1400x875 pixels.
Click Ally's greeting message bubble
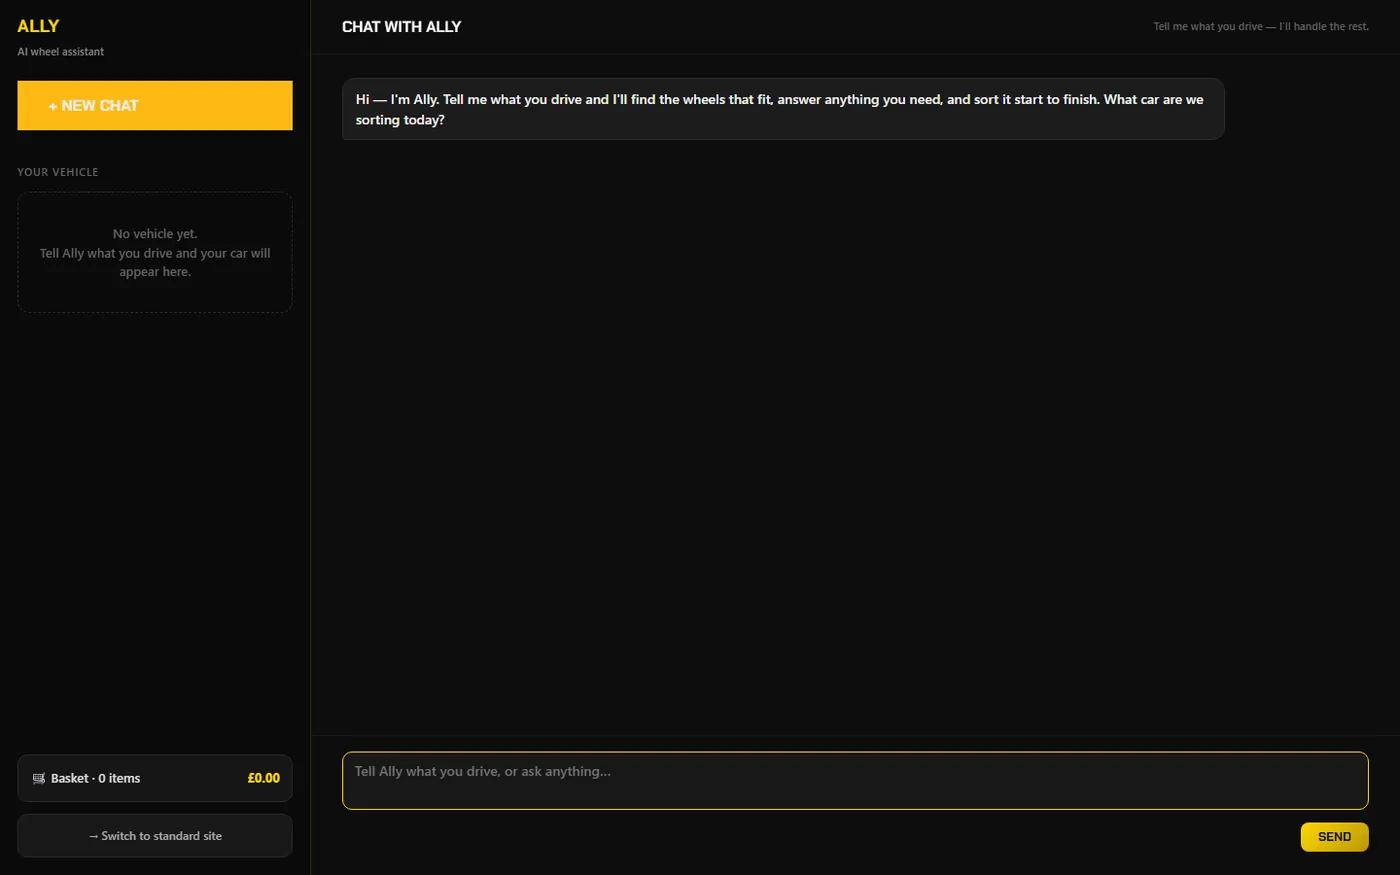tap(783, 109)
